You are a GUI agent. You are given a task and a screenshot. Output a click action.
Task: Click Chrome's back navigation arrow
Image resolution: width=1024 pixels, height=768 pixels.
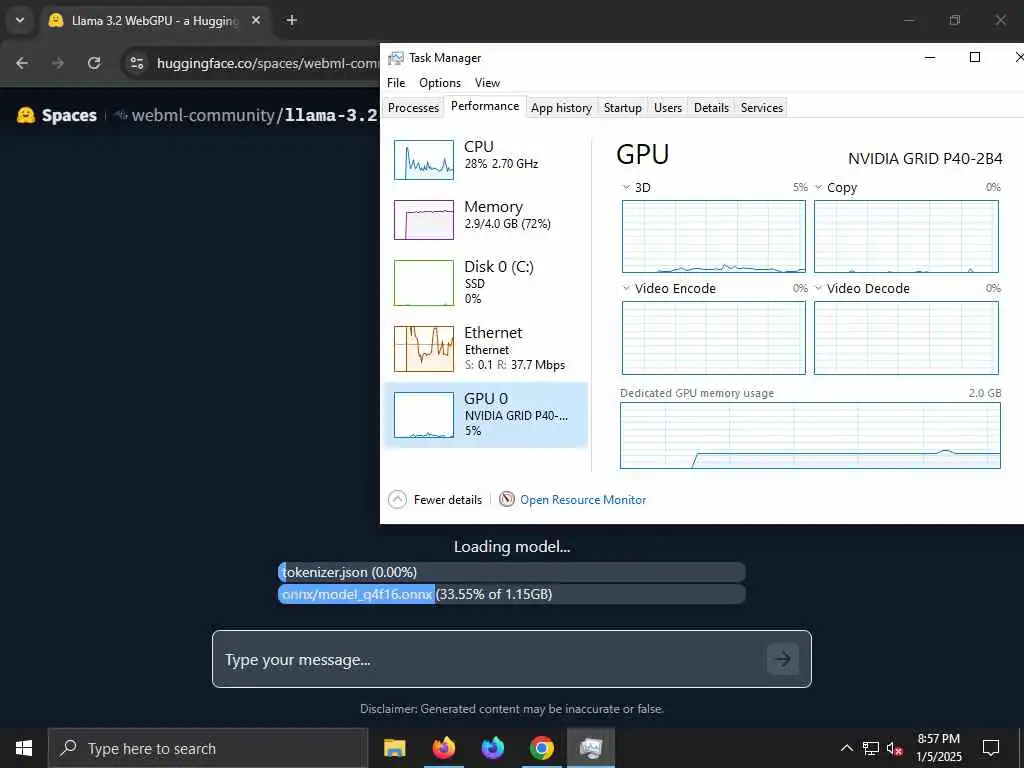coord(22,63)
